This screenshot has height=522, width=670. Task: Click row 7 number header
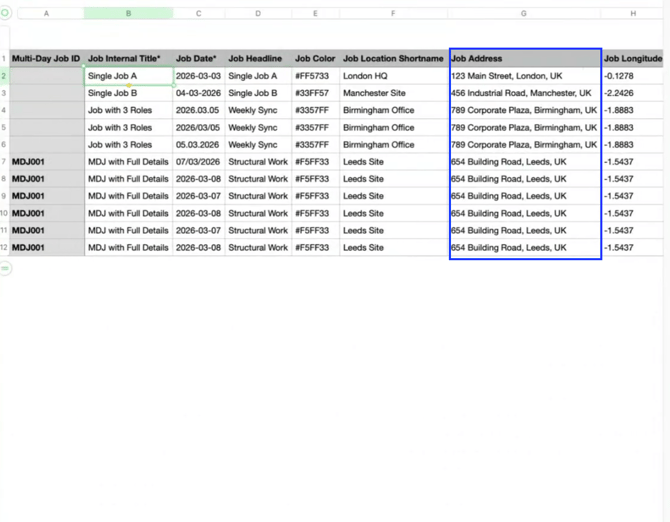[x=4, y=162]
